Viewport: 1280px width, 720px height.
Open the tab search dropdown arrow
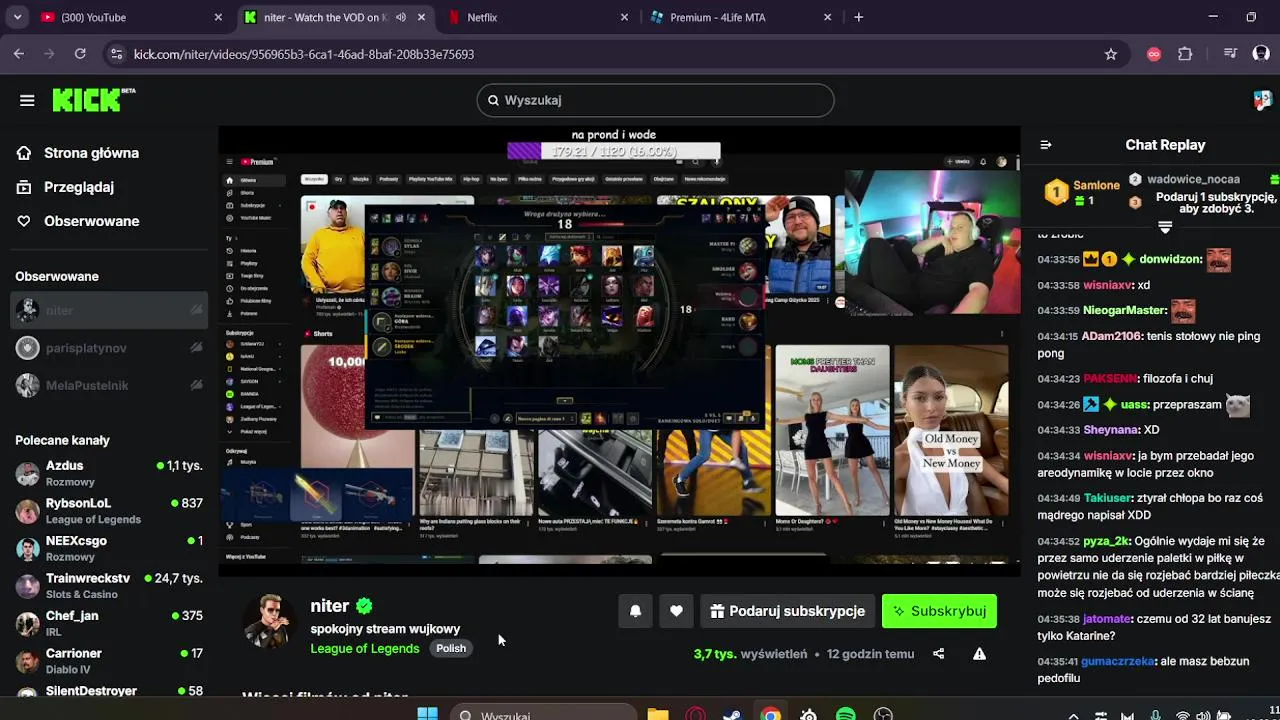[17, 17]
